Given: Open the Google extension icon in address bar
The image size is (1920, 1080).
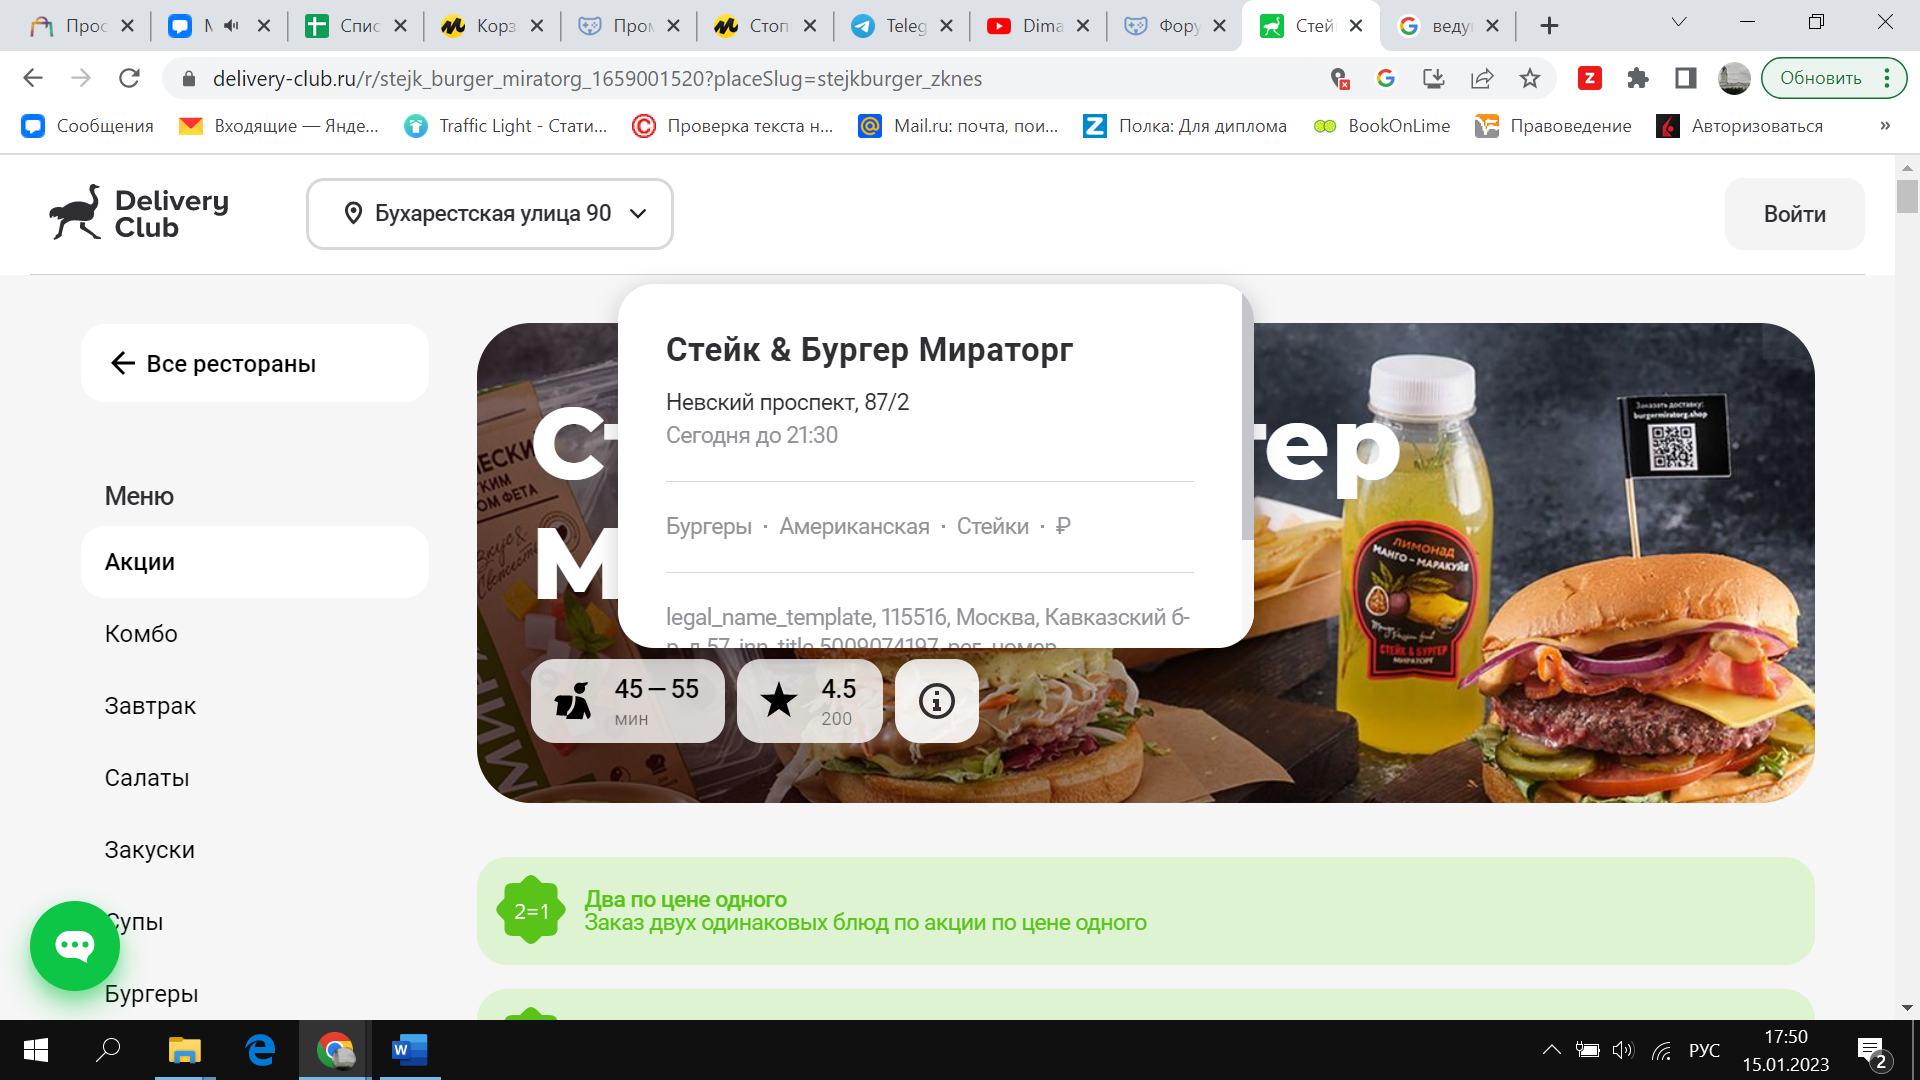Looking at the screenshot, I should [1386, 78].
